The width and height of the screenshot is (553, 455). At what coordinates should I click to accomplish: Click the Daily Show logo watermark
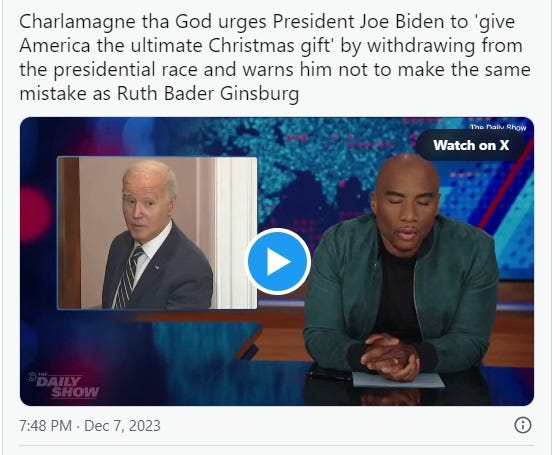tap(64, 385)
